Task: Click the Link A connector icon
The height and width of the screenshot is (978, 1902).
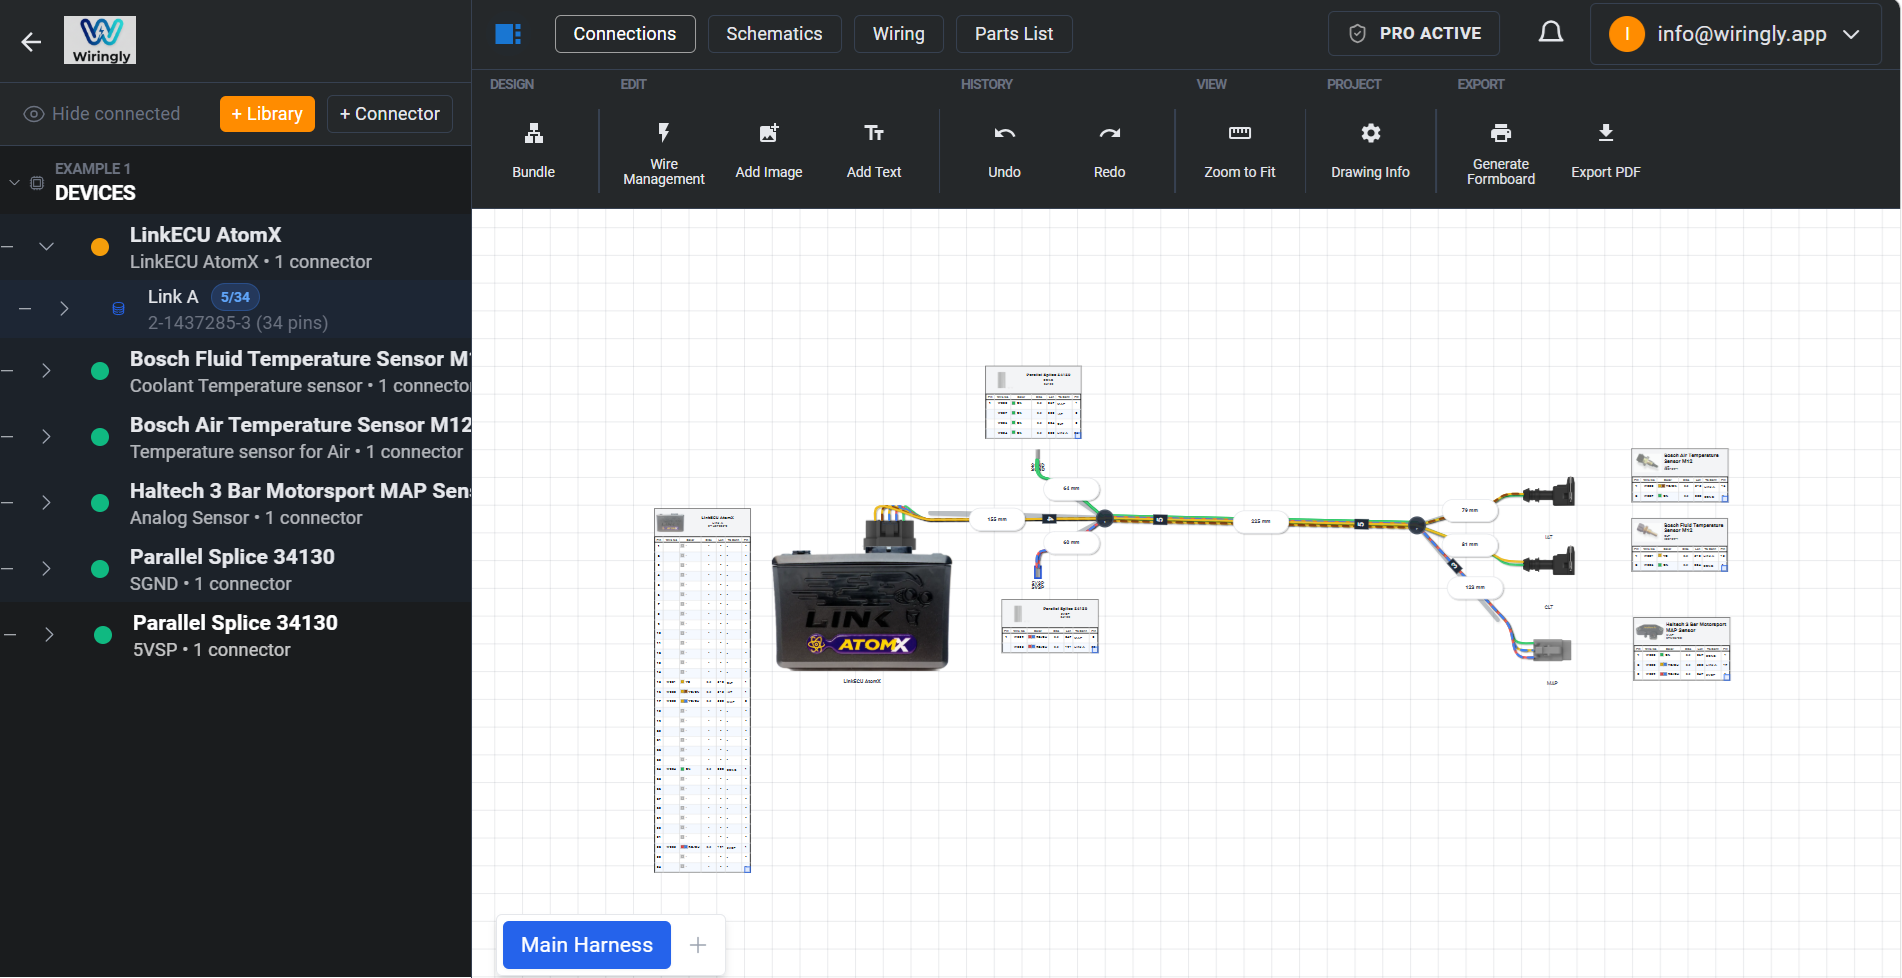Action: [118, 309]
